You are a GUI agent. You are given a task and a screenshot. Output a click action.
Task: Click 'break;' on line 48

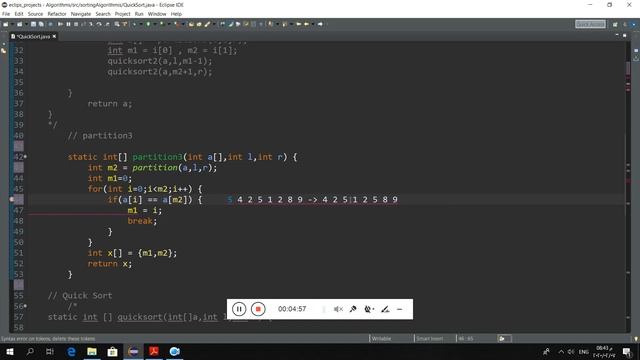click(x=142, y=221)
